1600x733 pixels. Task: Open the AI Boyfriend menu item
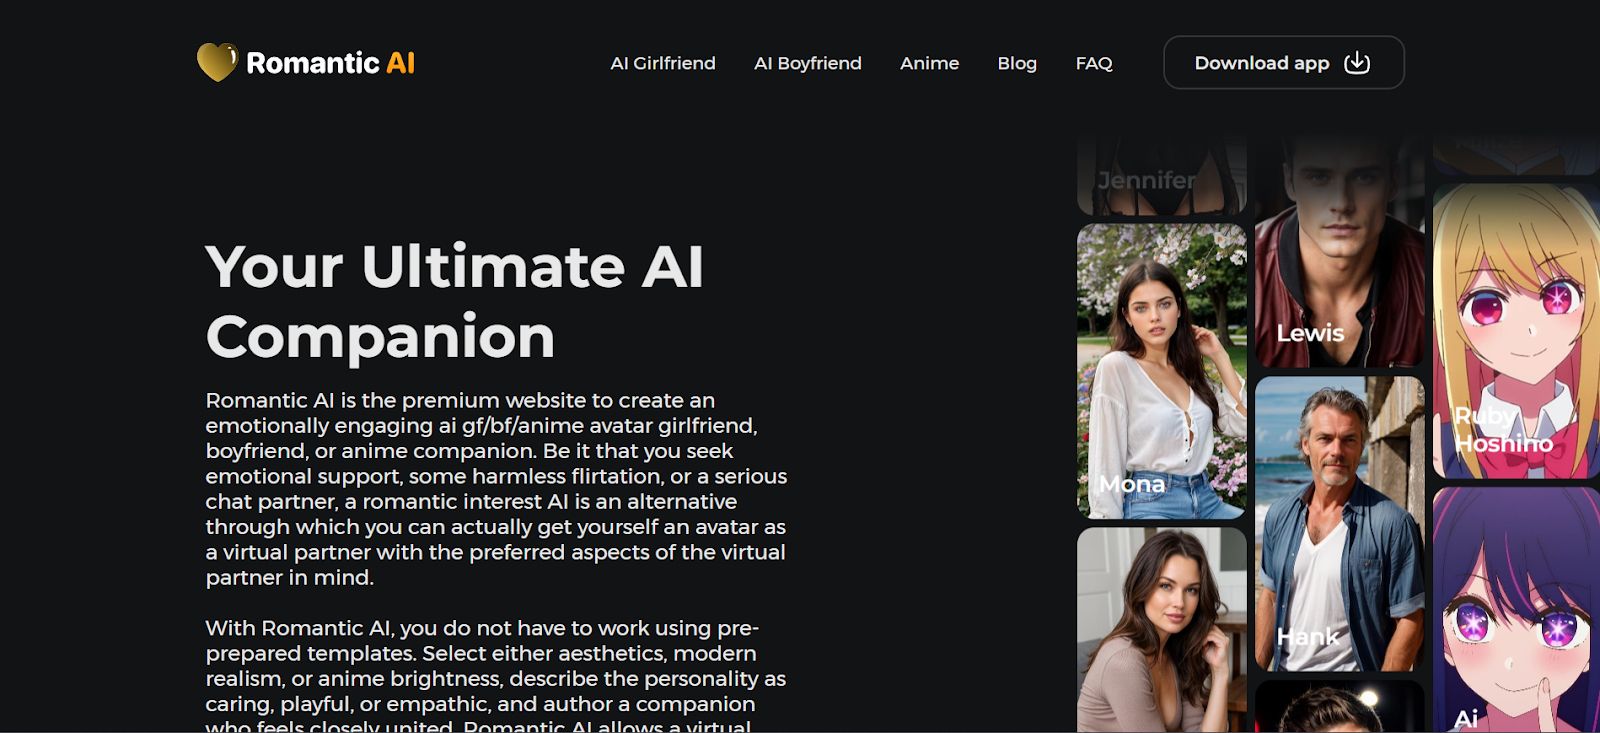[x=808, y=63]
